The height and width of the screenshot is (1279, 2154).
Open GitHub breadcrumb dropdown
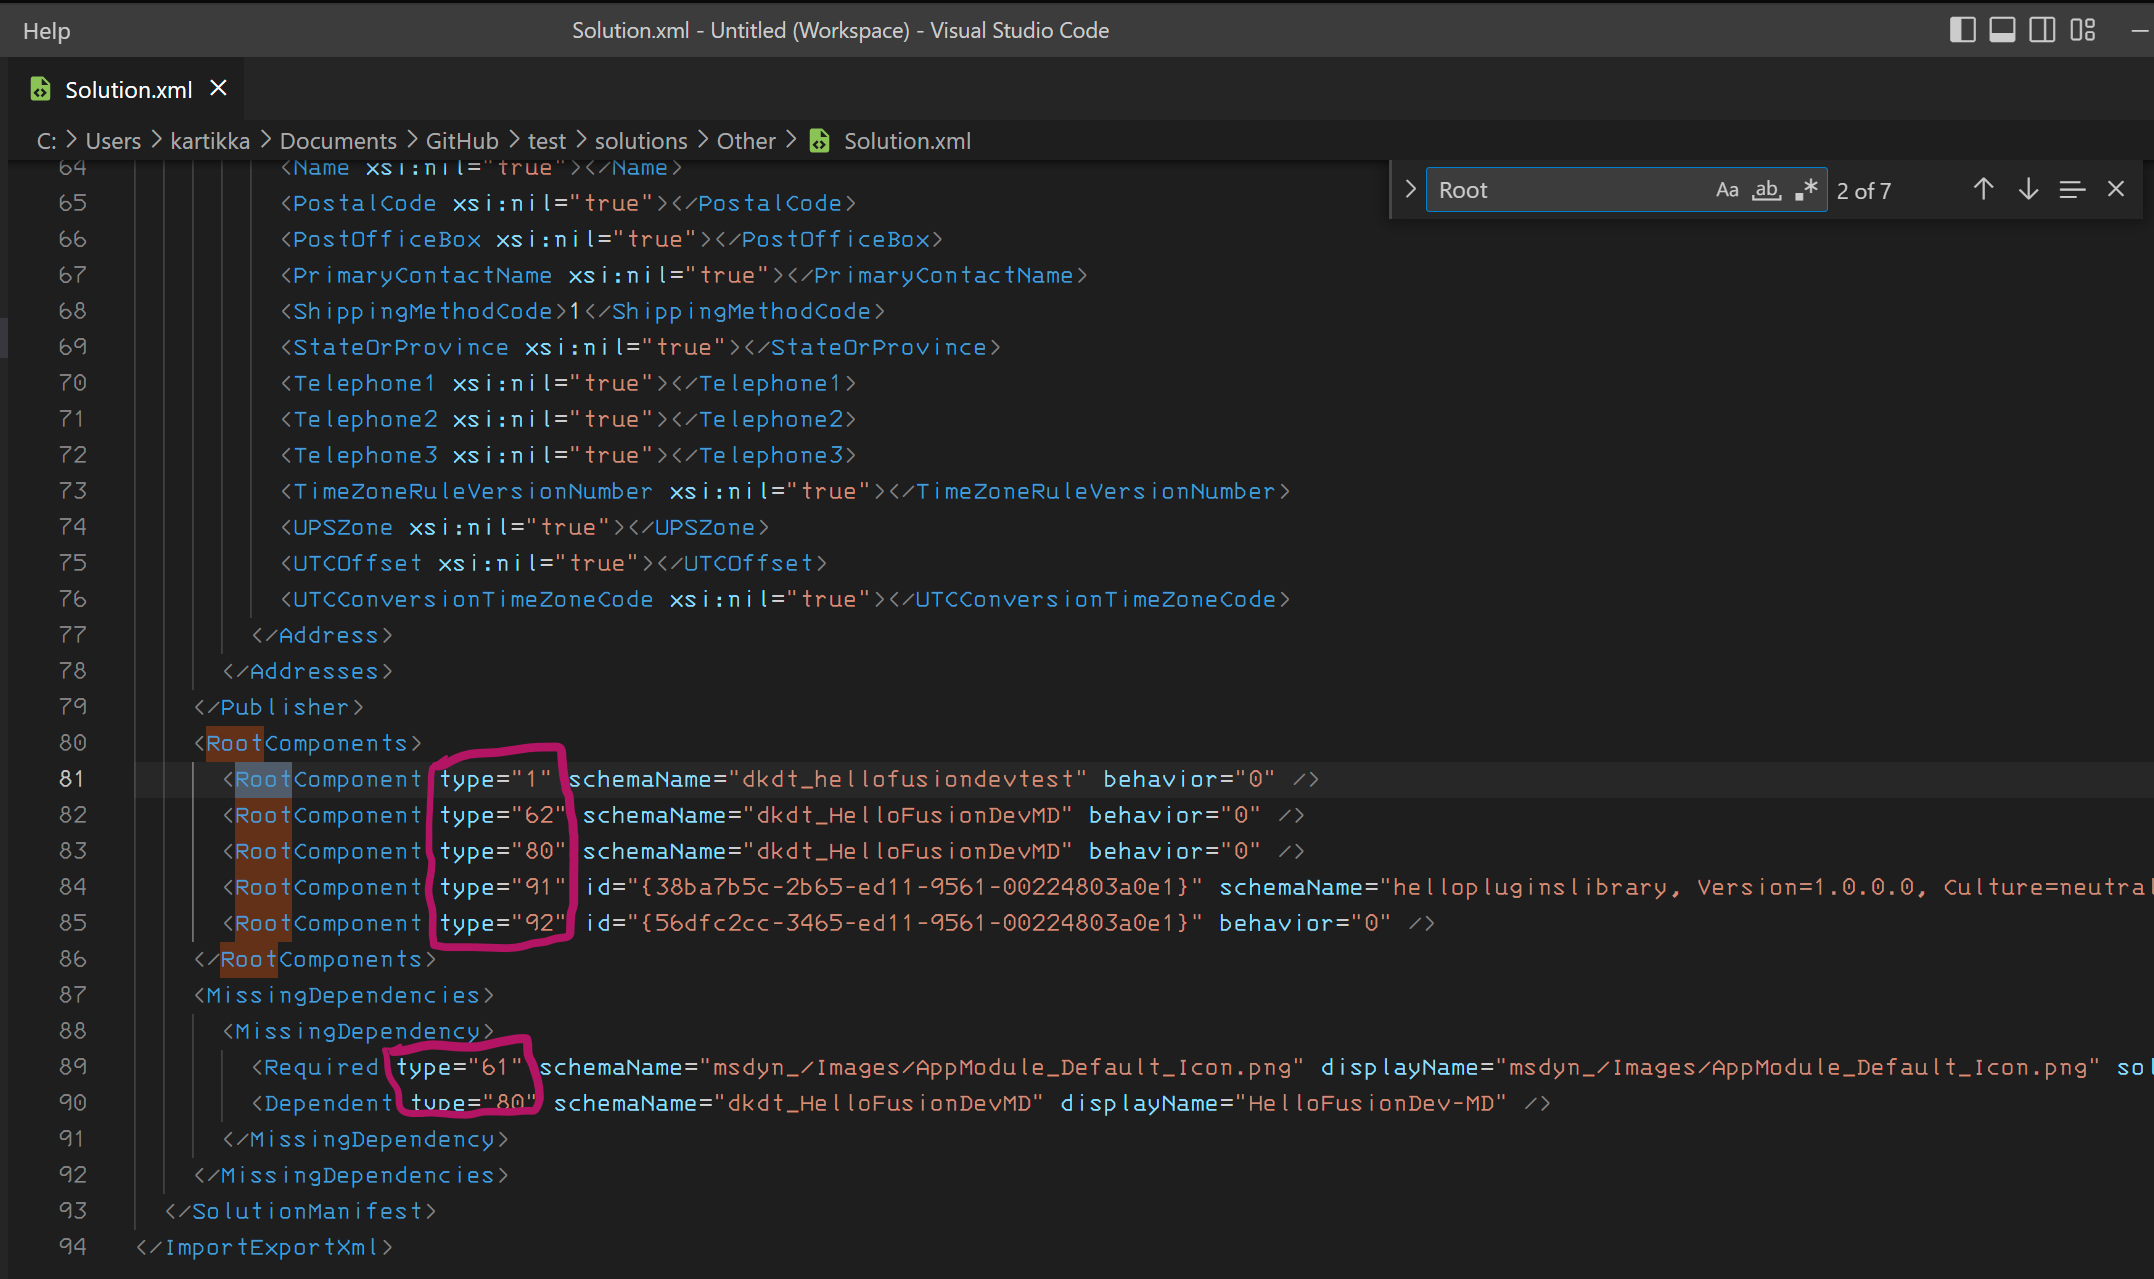click(461, 141)
